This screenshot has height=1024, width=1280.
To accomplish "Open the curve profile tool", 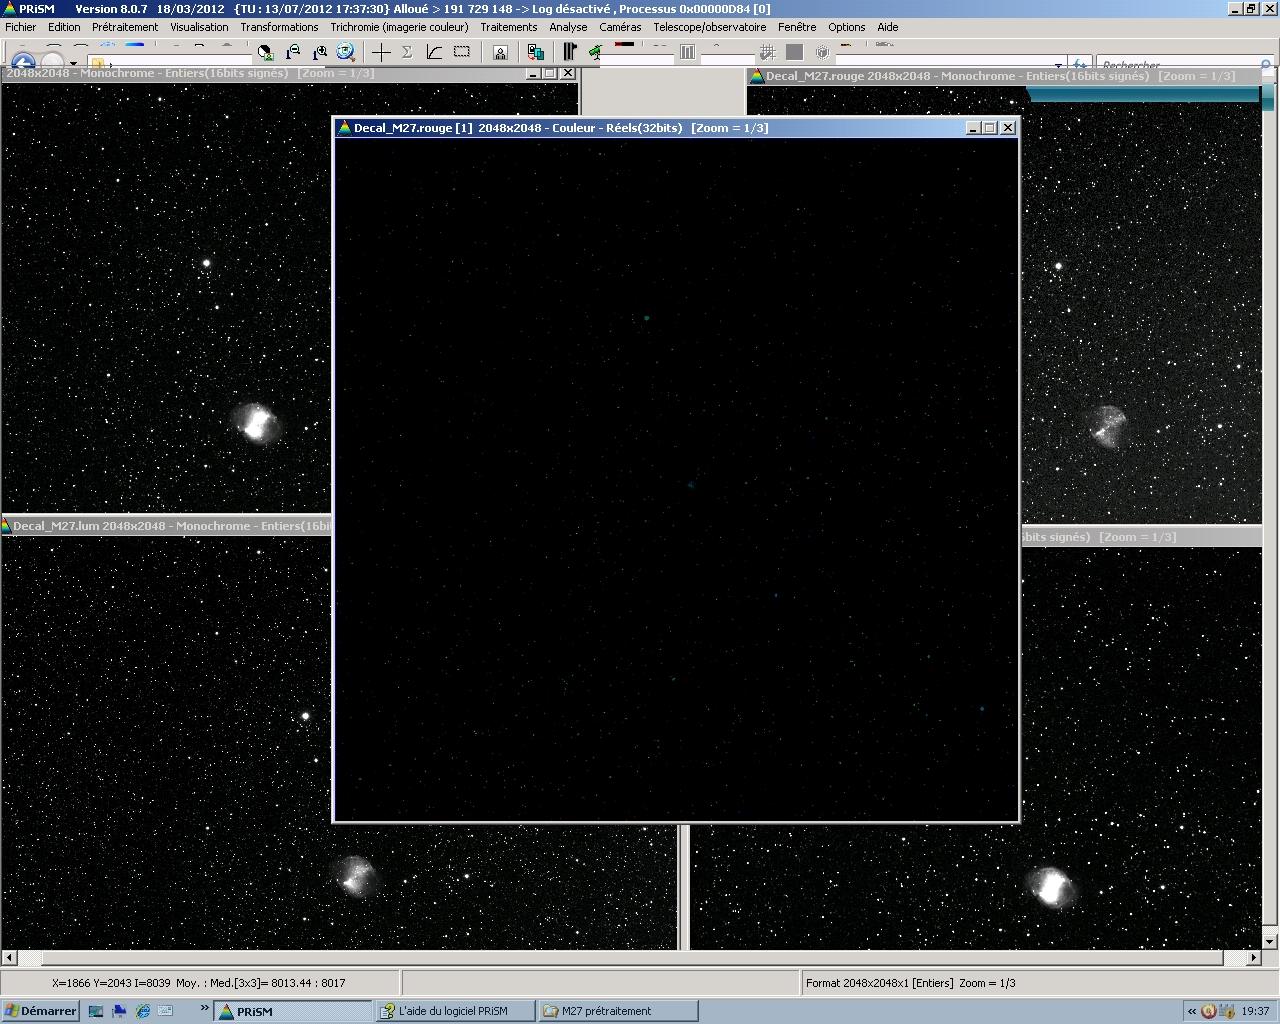I will tap(434, 52).
